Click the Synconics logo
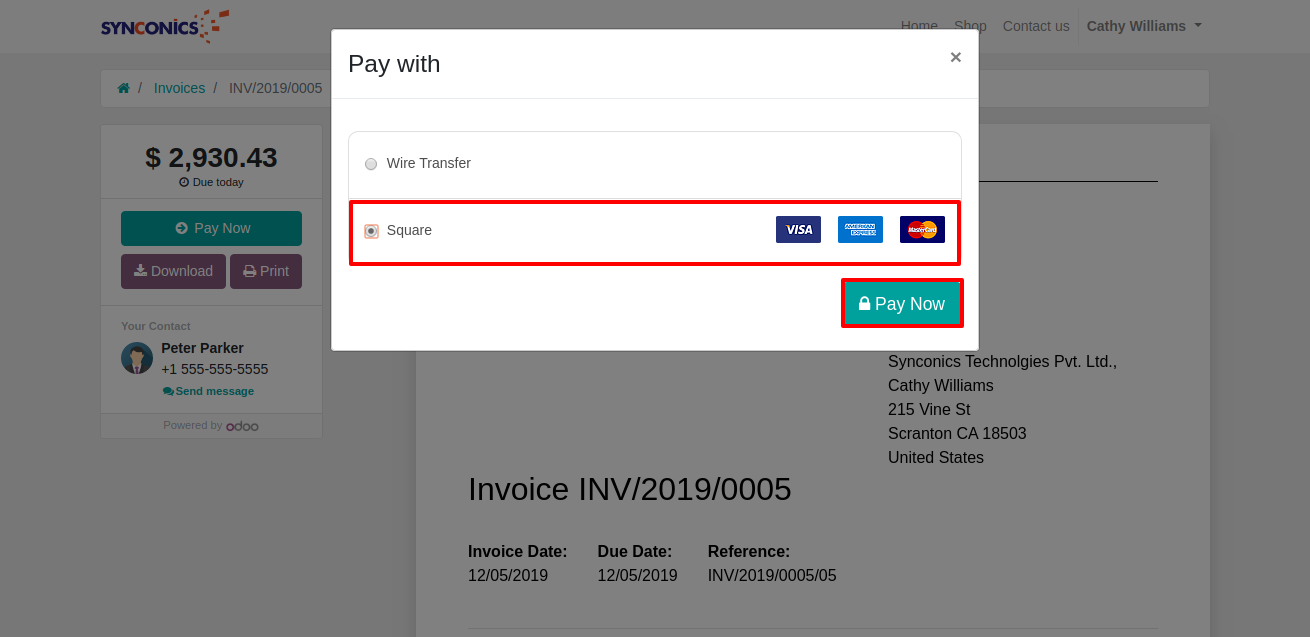 point(165,26)
